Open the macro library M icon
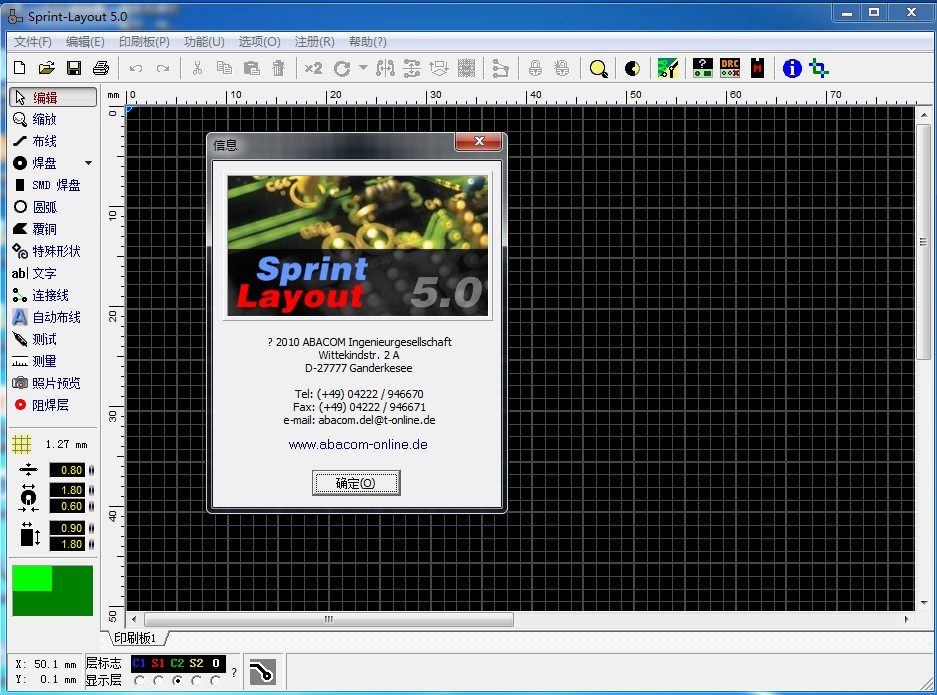The image size is (937, 695). pyautogui.click(x=757, y=68)
